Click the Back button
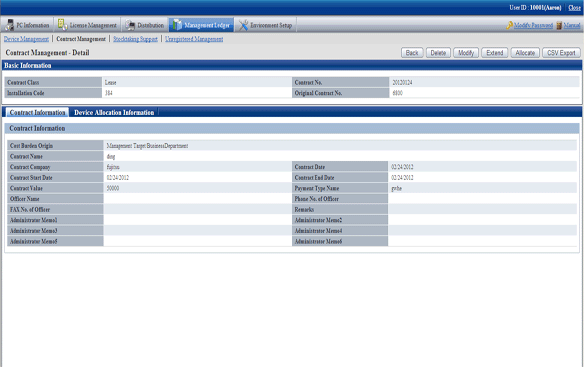Image resolution: width=584 pixels, height=367 pixels. pyautogui.click(x=412, y=53)
